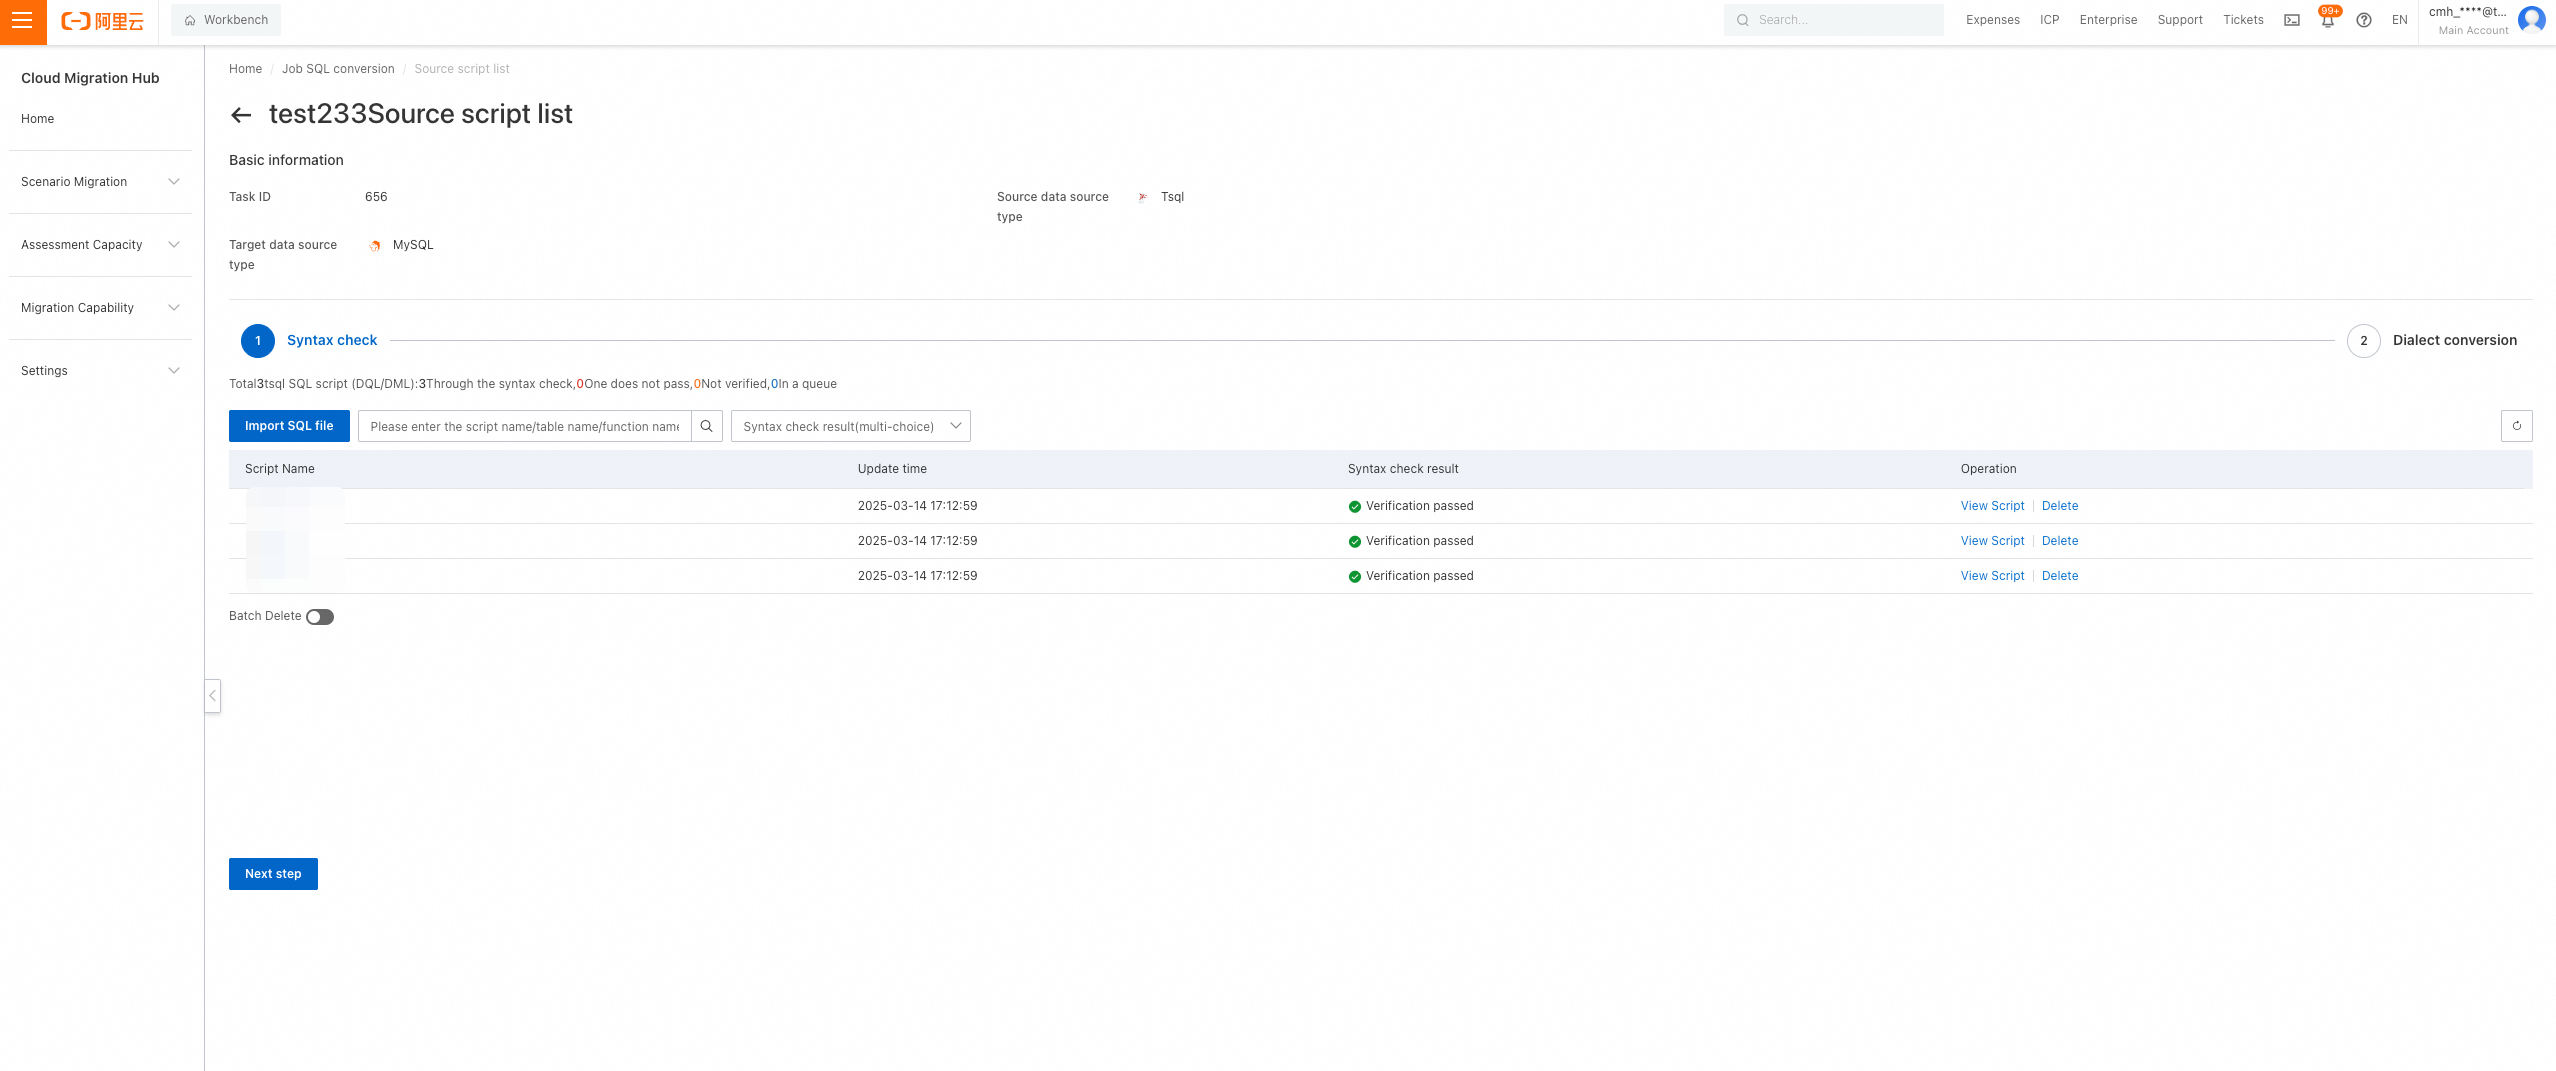Click the MySQL target type value
Image resolution: width=2556 pixels, height=1071 pixels.
[x=413, y=245]
